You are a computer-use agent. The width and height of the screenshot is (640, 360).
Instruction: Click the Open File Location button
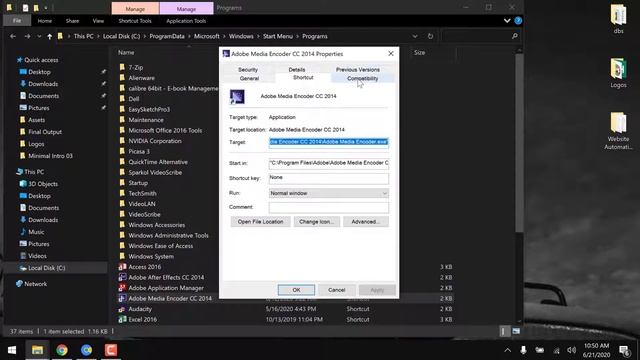(x=260, y=222)
